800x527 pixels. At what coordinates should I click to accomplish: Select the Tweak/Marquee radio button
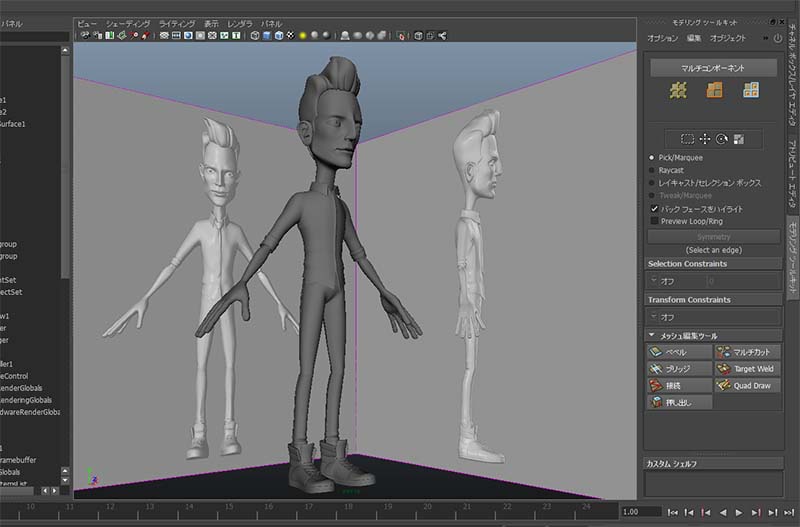(x=652, y=195)
